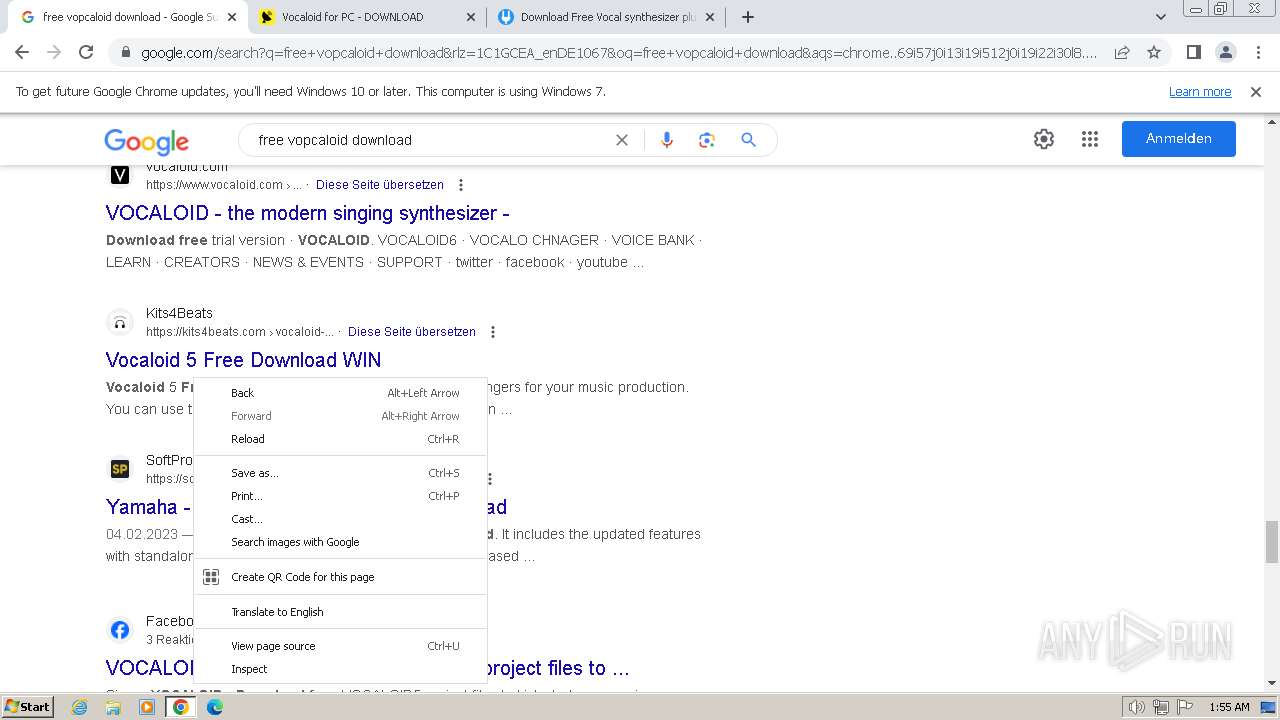Screen dimensions: 1280x720
Task: Select Create QR Code for this page
Action: 340,577
